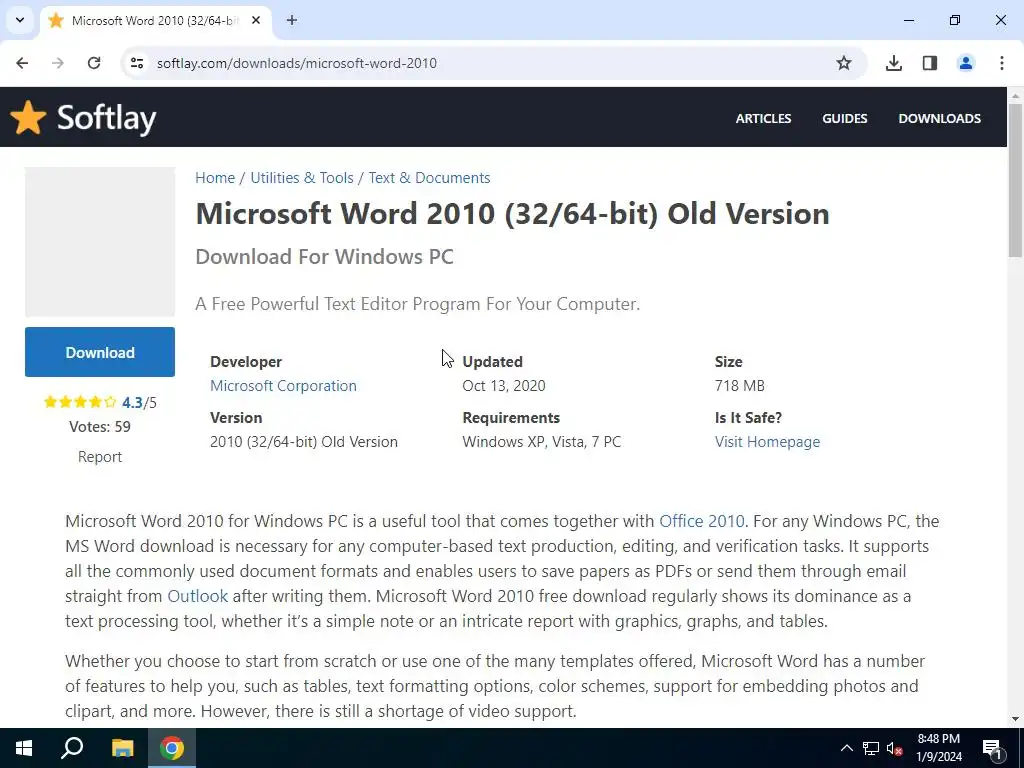
Task: Open Text & Documents breadcrumb
Action: (x=429, y=178)
